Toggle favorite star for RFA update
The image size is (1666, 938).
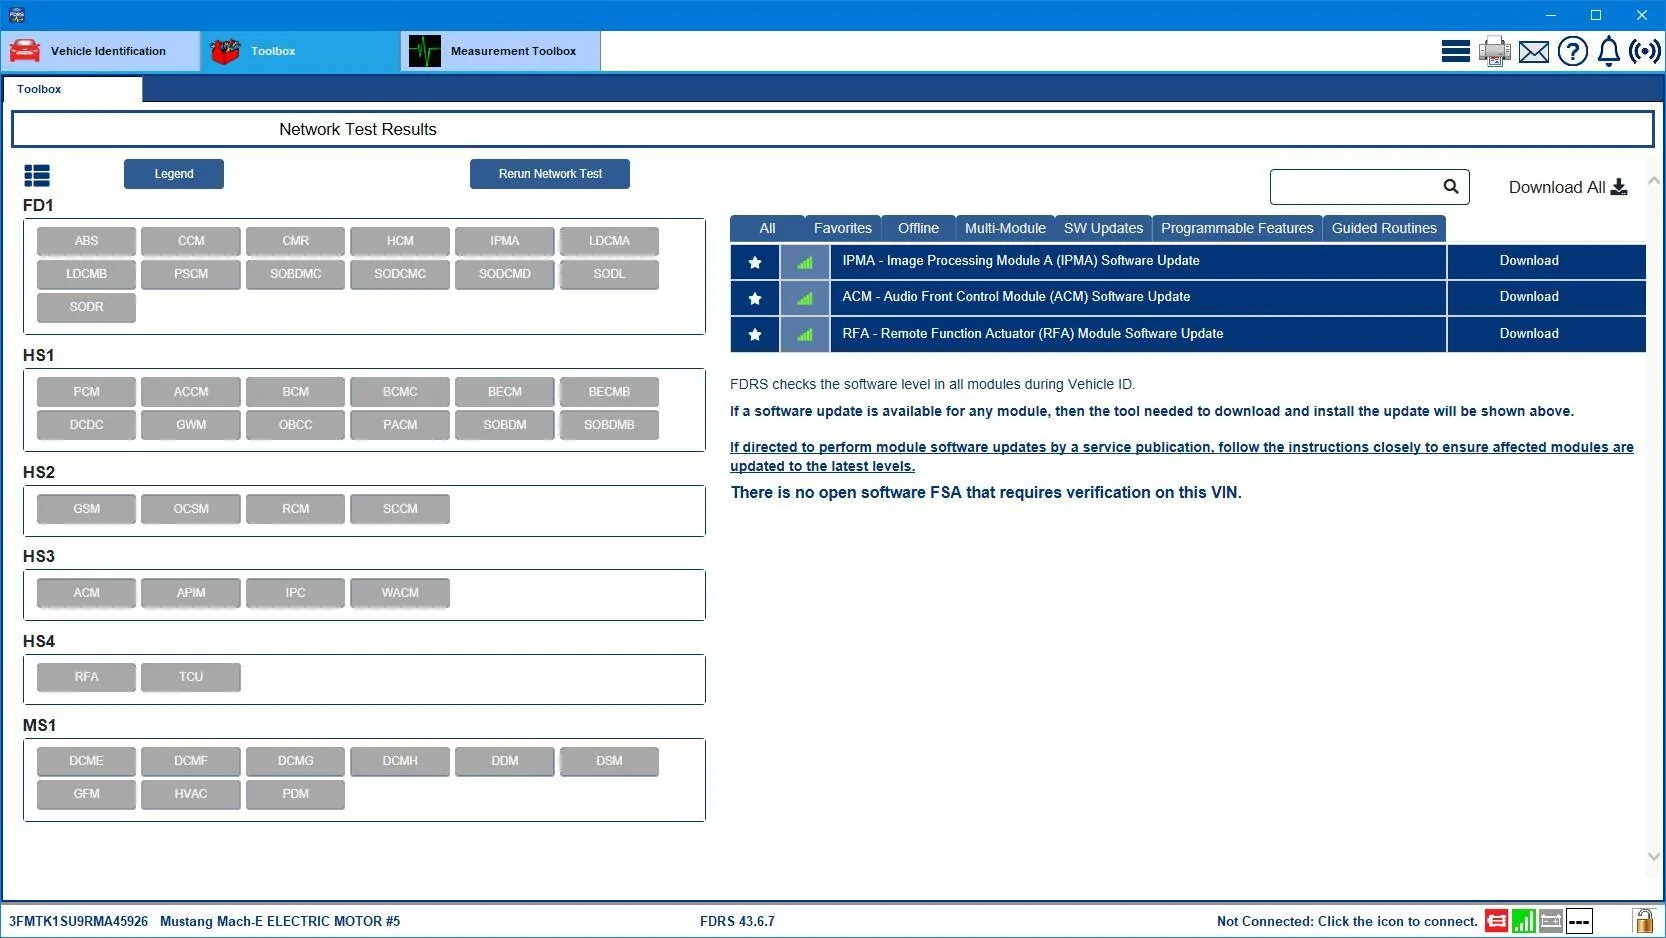[x=755, y=334]
